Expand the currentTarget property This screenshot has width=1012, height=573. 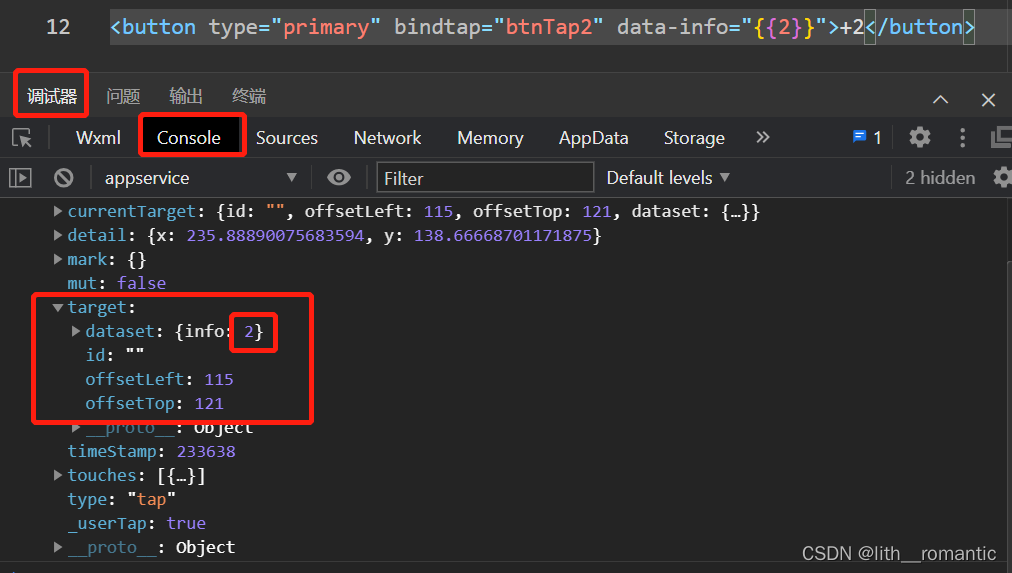click(x=57, y=211)
